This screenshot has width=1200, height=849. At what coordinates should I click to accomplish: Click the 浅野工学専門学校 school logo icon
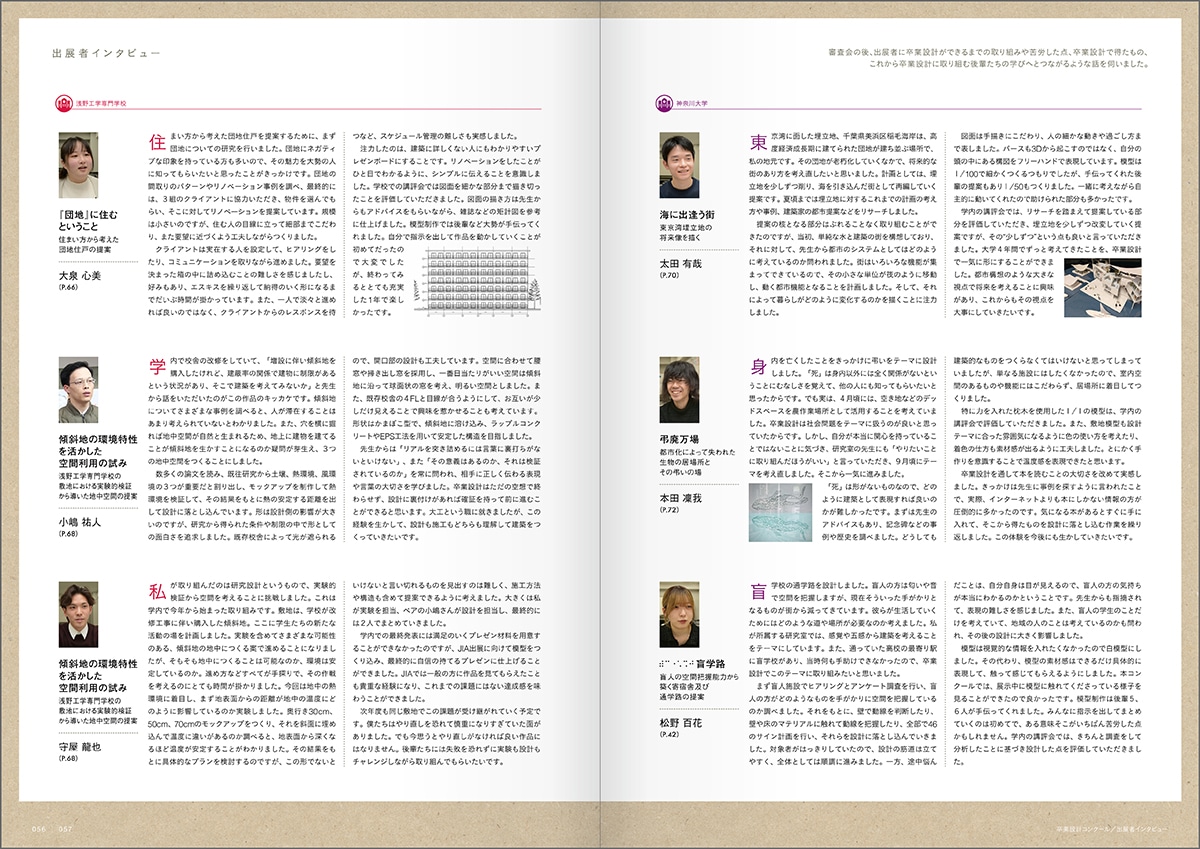pyautogui.click(x=65, y=102)
